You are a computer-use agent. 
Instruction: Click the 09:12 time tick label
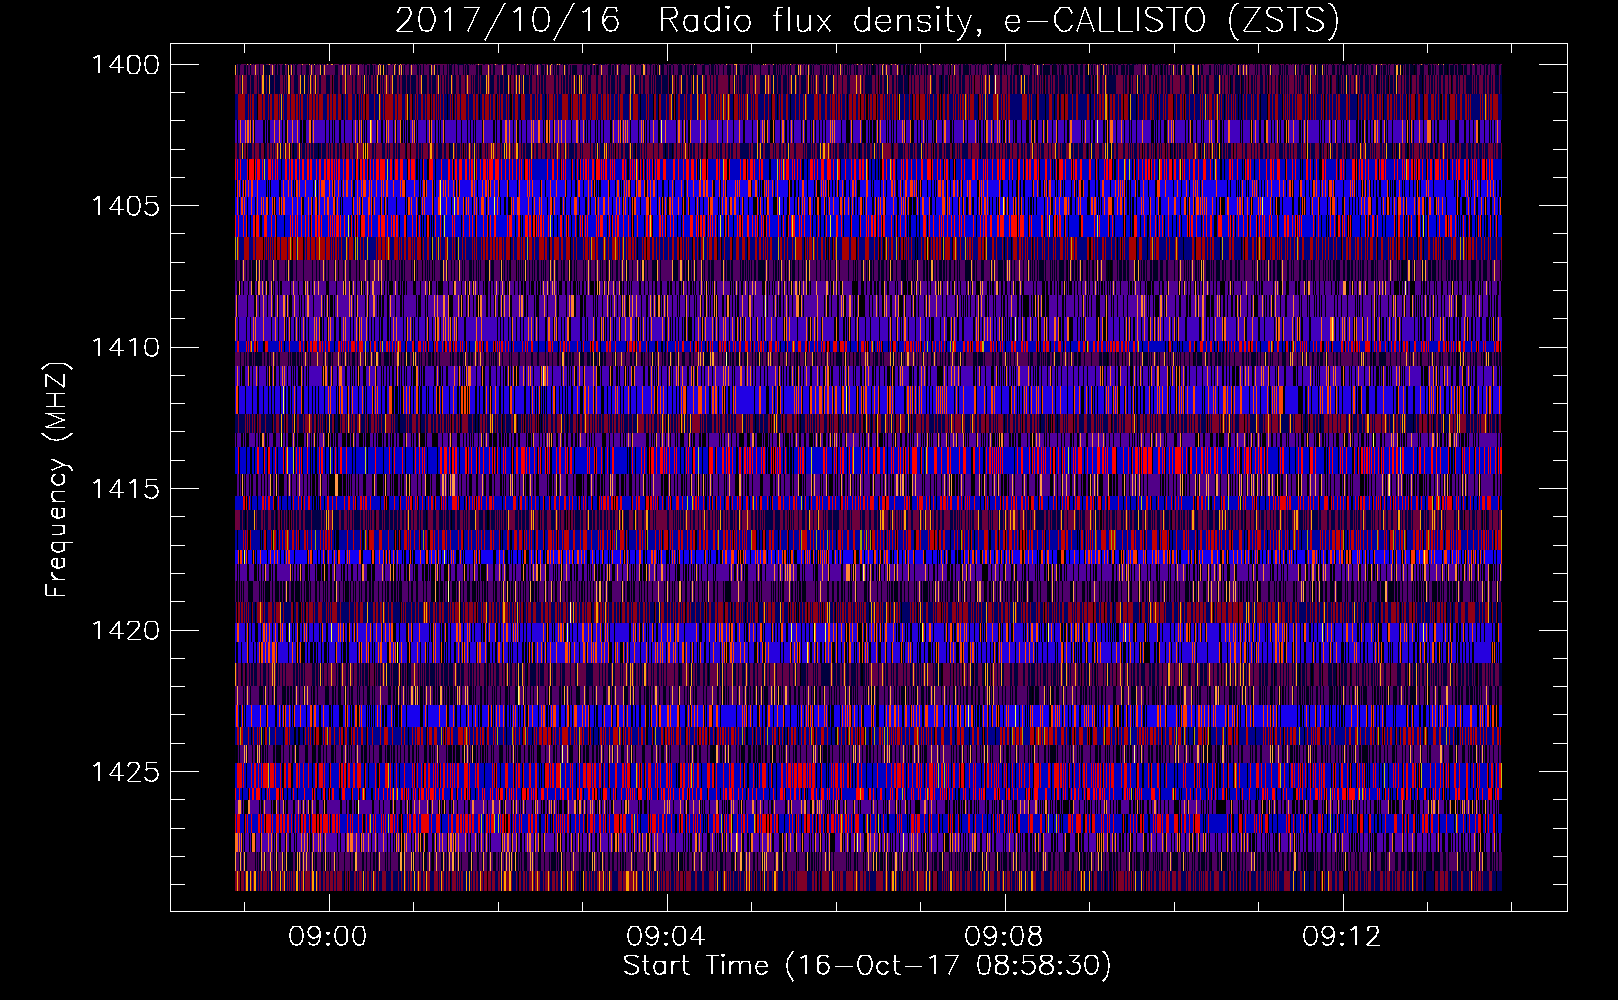1342,937
